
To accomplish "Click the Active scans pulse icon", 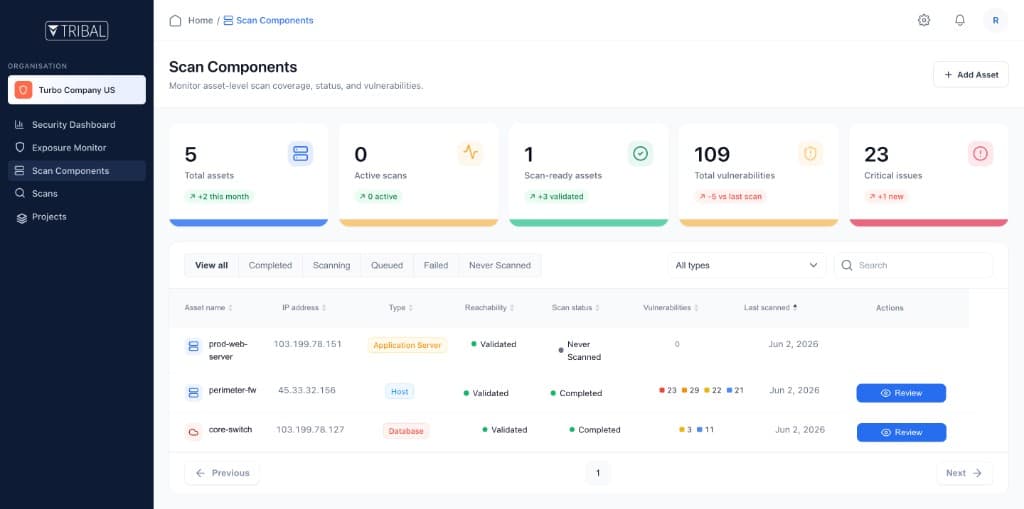I will tap(470, 154).
